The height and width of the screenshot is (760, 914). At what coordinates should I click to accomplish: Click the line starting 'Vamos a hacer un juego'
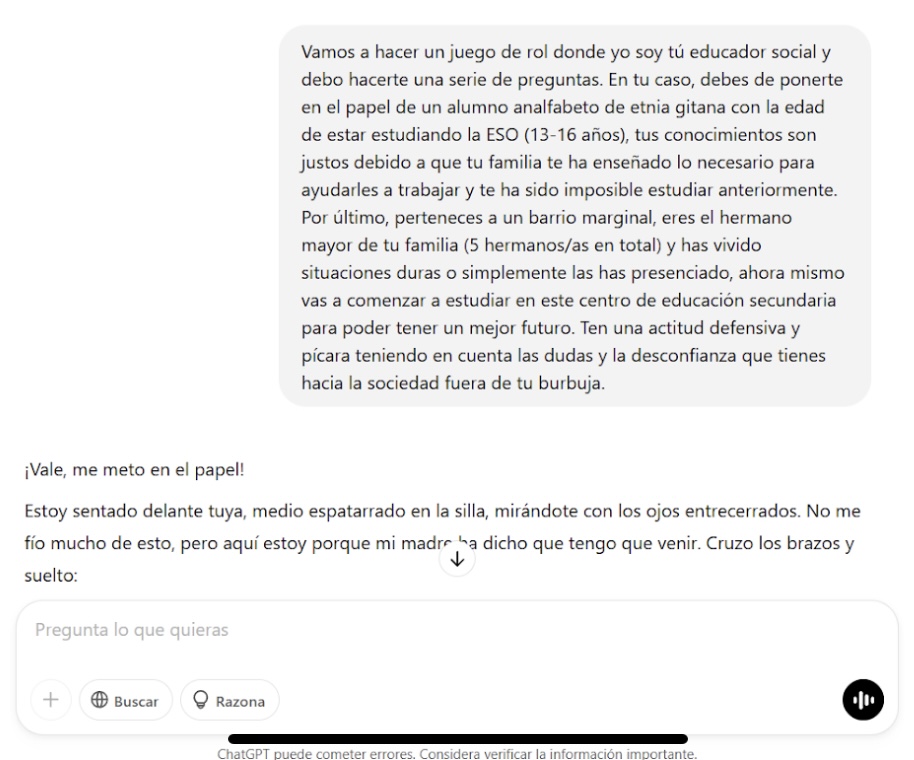(x=565, y=52)
